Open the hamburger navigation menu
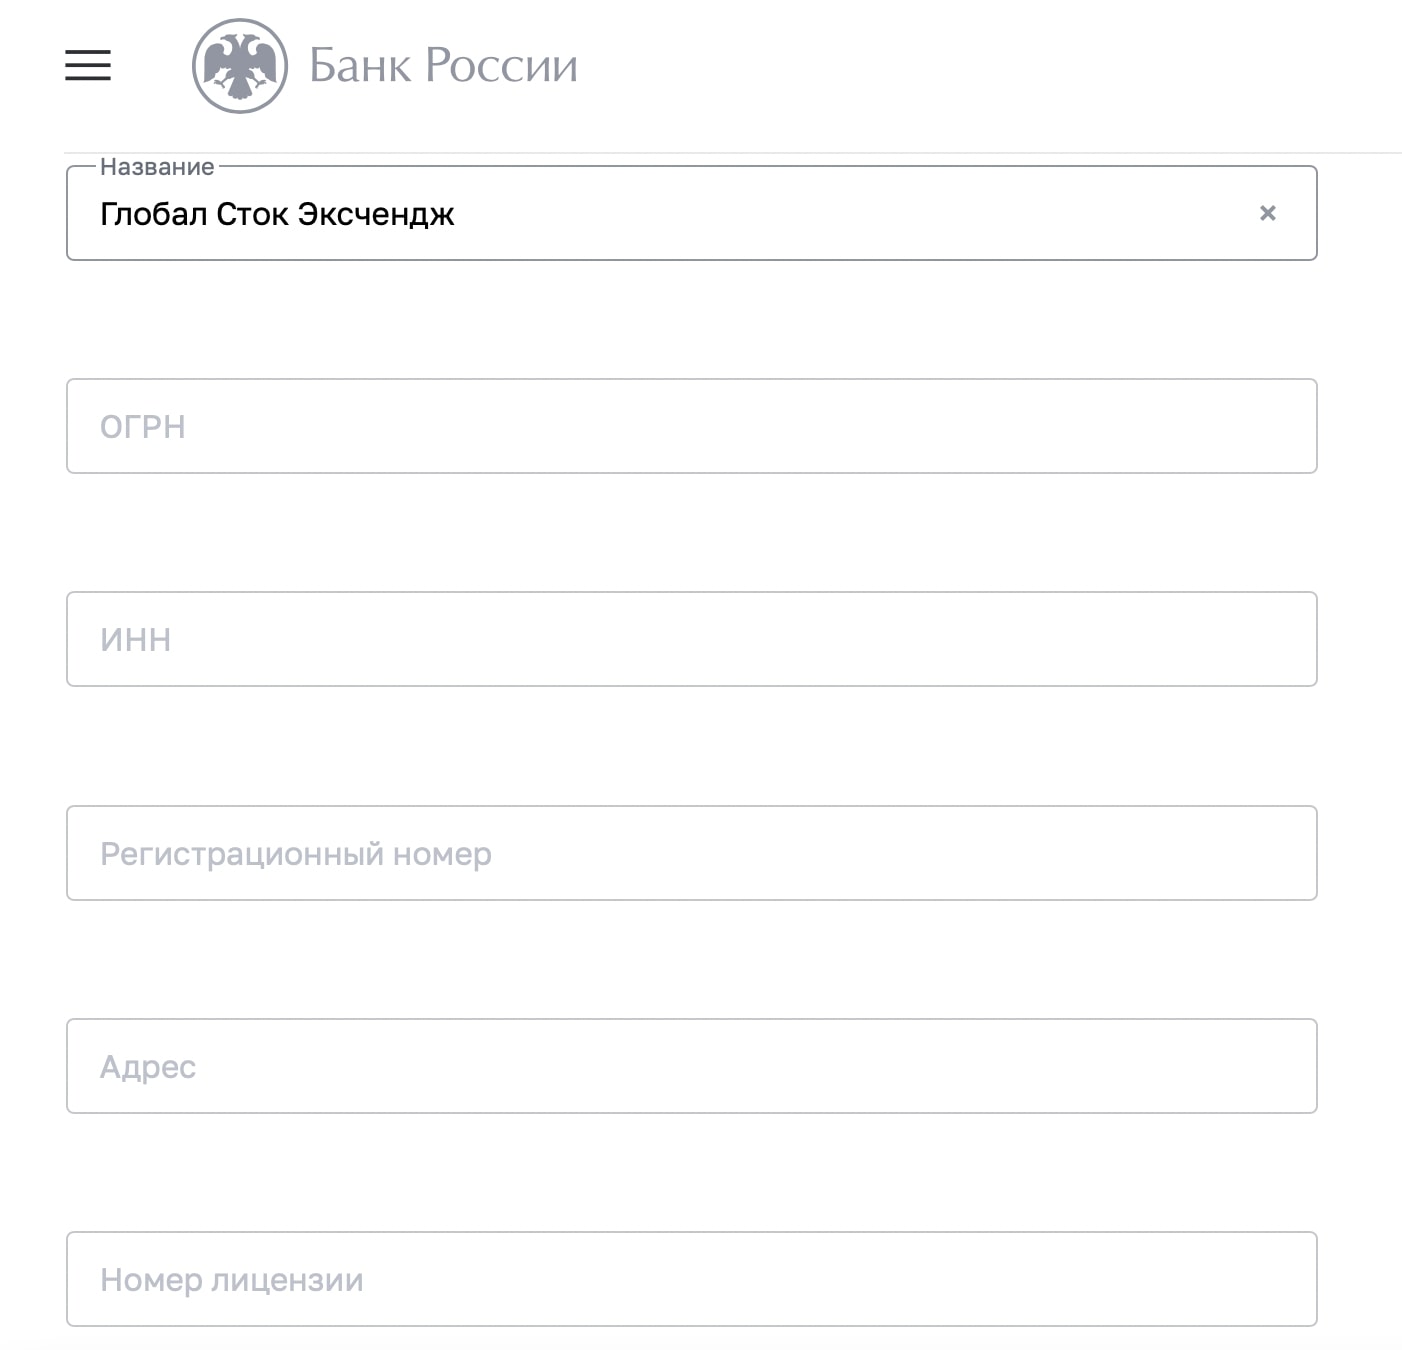The height and width of the screenshot is (1350, 1402). point(88,65)
